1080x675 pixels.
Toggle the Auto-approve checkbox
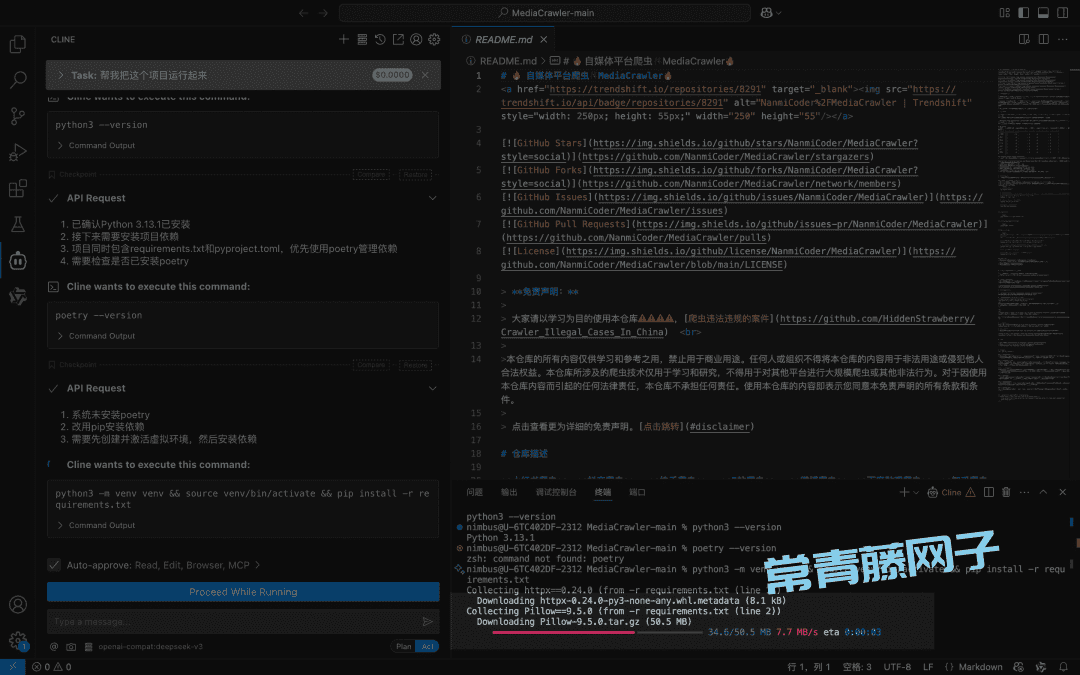pos(54,563)
